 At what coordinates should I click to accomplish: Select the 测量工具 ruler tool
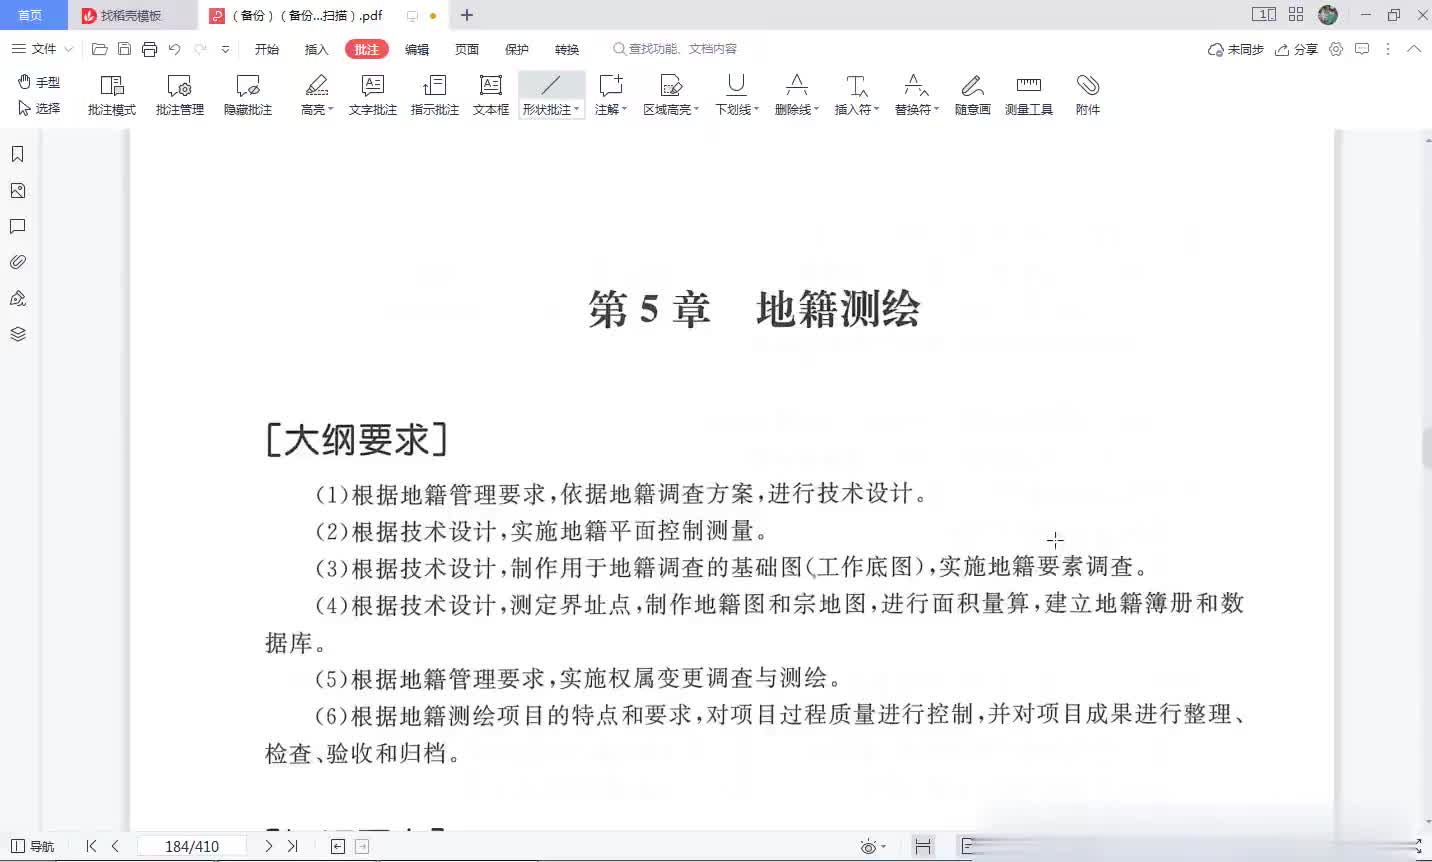tap(1028, 95)
